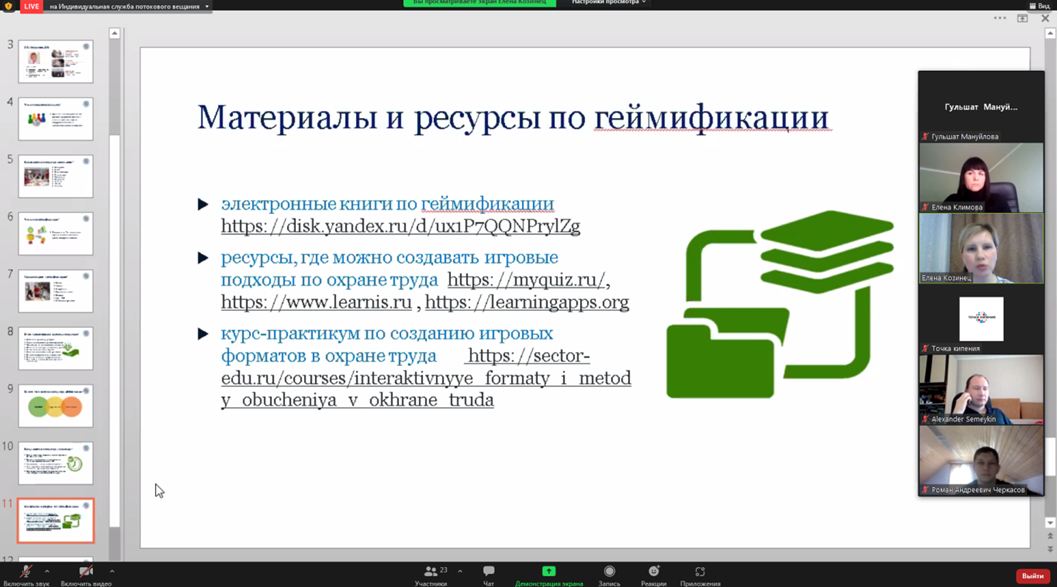The width and height of the screenshot is (1058, 587).
Task: Open video panel three-dots options
Action: (1000, 18)
